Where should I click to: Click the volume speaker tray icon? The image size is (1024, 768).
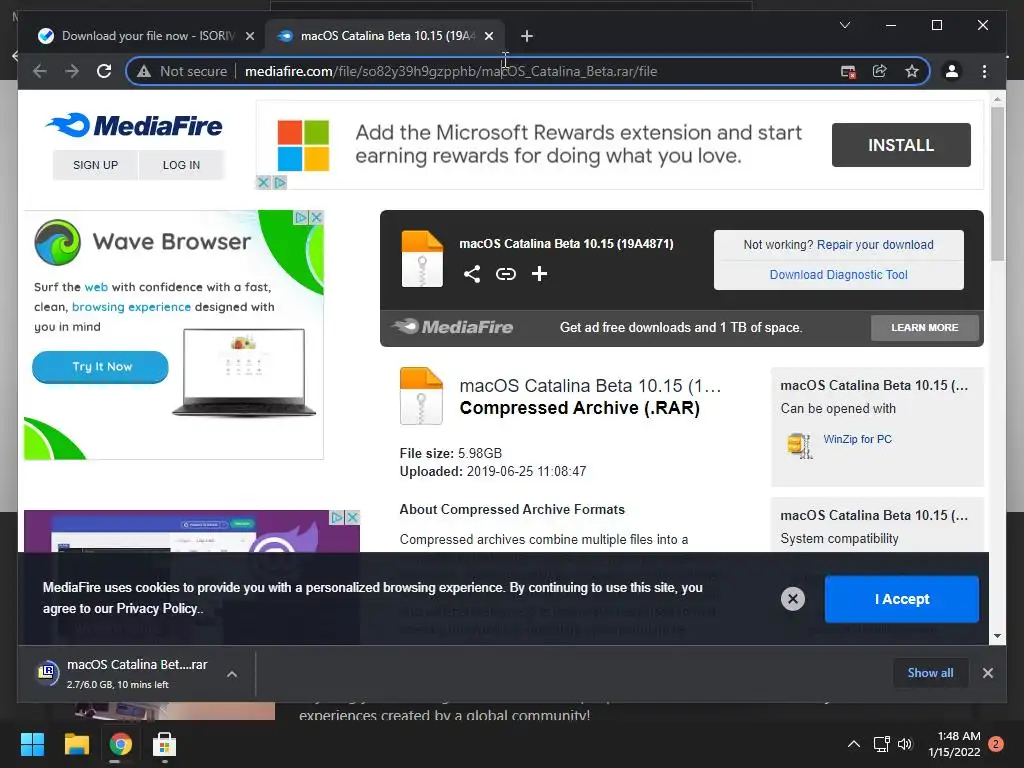click(x=904, y=744)
